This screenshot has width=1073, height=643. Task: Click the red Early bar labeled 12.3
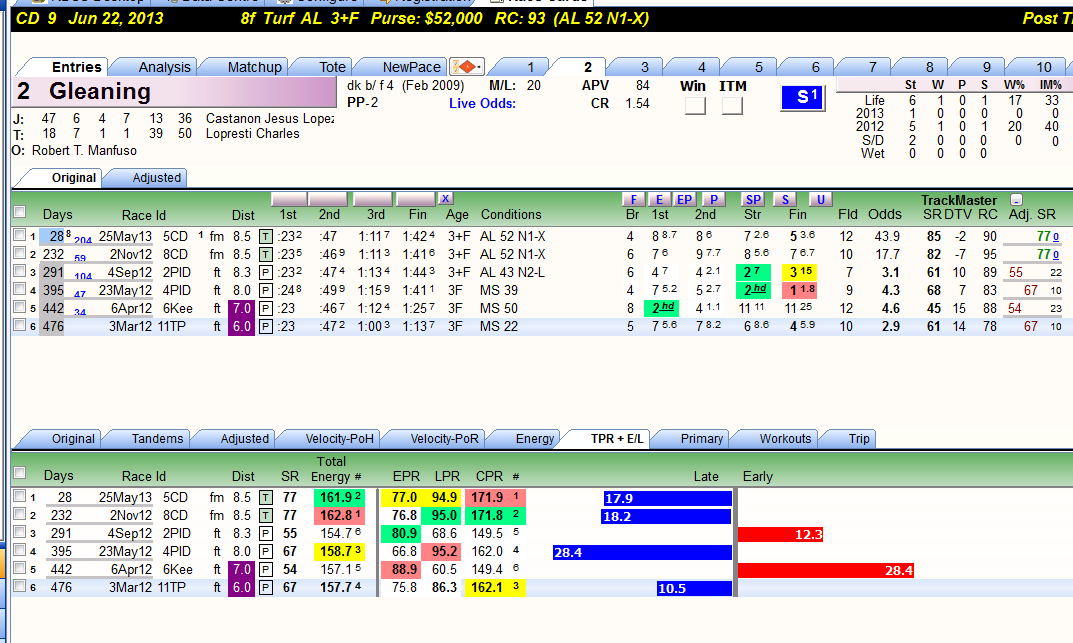point(780,534)
